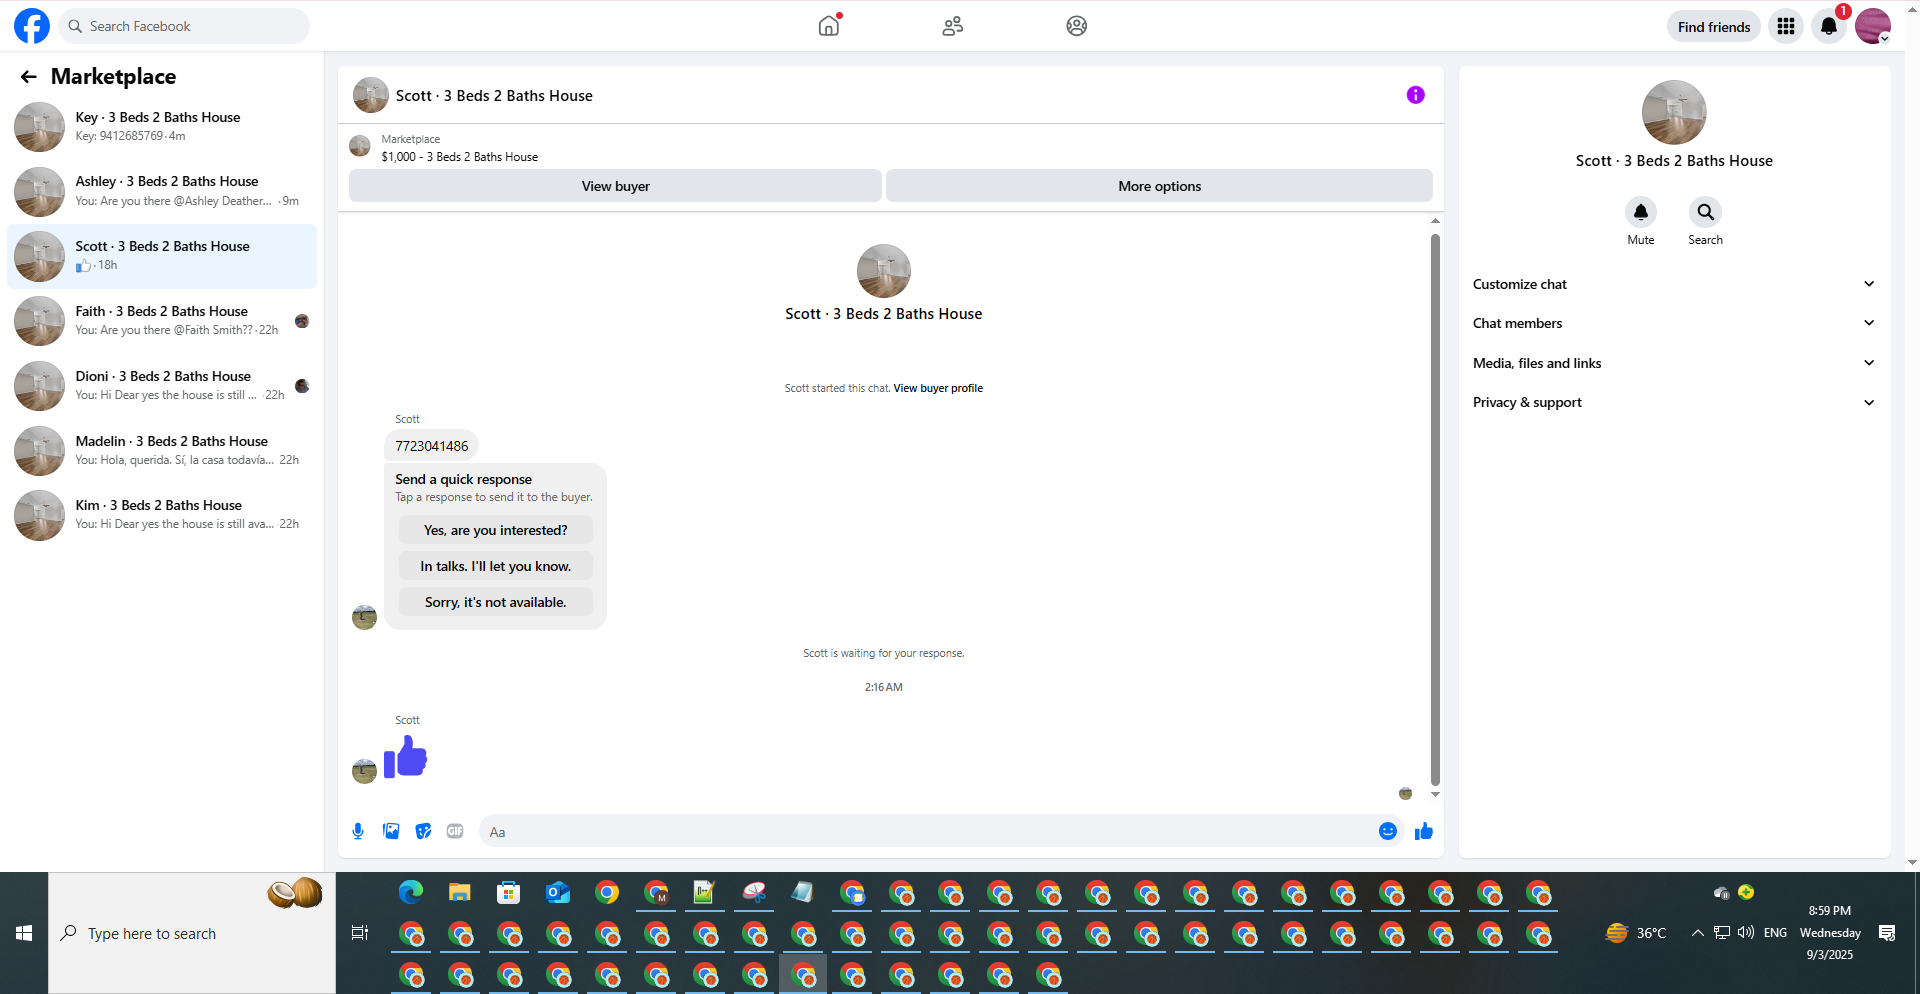Click the $1,000 listing title
1920x994 pixels.
(x=460, y=157)
